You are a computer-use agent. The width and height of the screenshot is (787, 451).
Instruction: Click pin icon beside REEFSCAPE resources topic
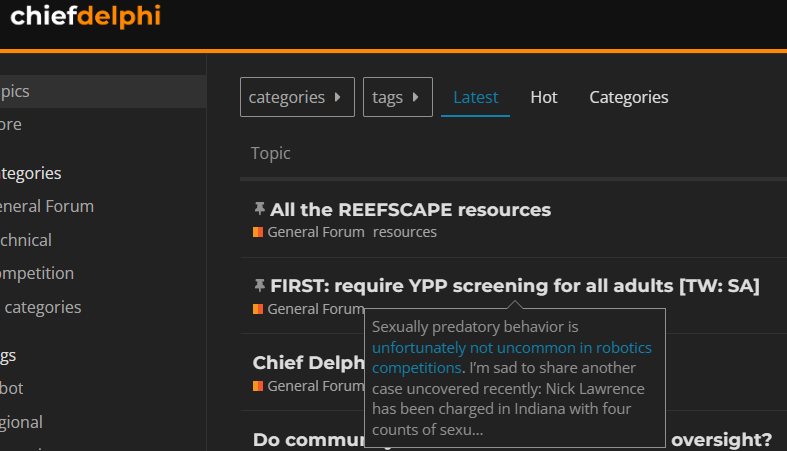pyautogui.click(x=259, y=208)
